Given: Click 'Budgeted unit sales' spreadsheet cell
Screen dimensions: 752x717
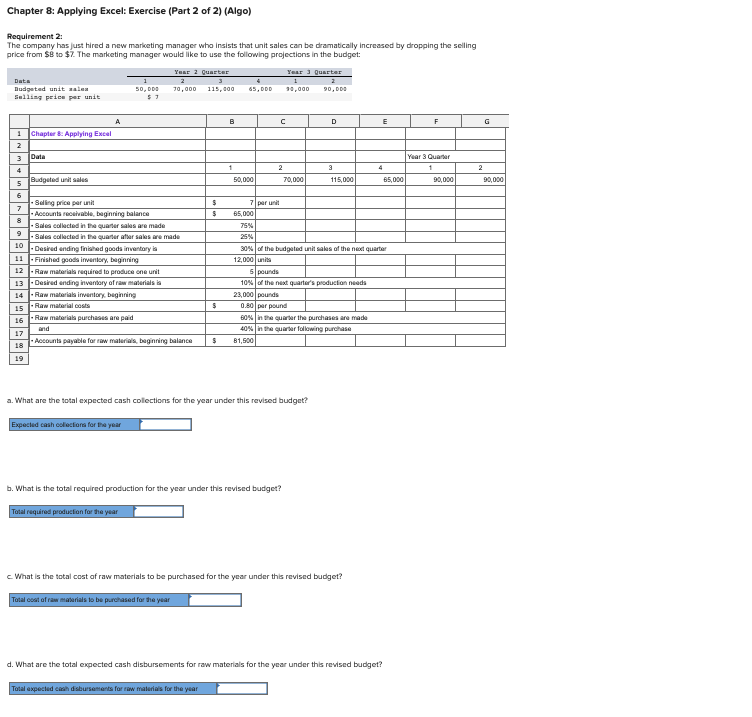Looking at the screenshot, I should pos(118,180).
